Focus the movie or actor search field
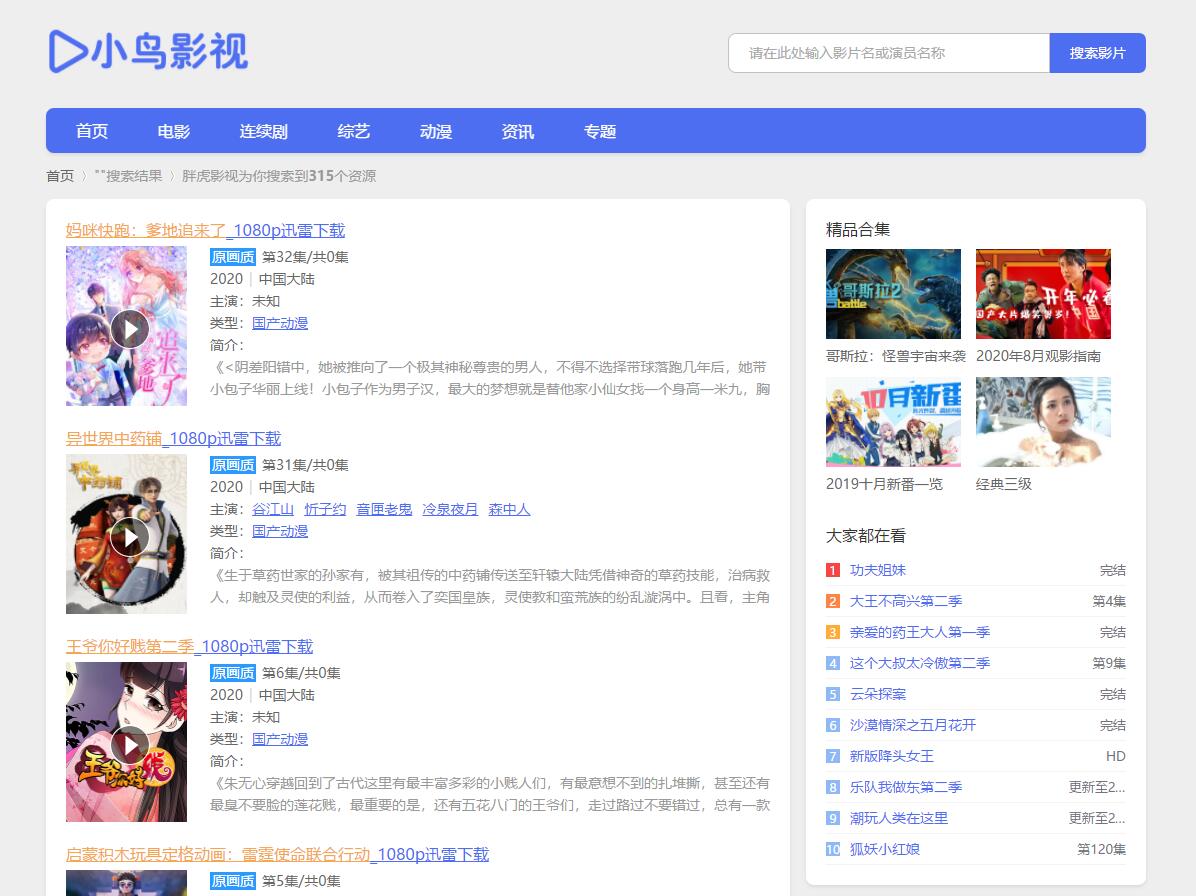Image resolution: width=1196 pixels, height=896 pixels. pyautogui.click(x=888, y=53)
